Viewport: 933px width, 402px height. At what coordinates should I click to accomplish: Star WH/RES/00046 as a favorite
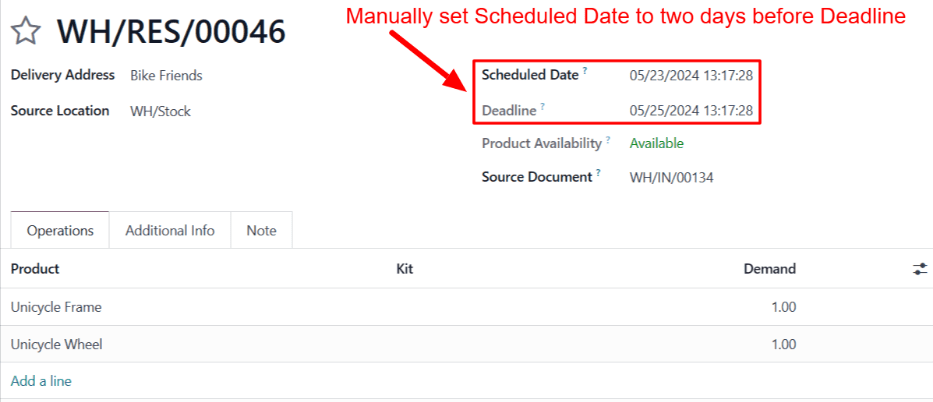(x=26, y=32)
